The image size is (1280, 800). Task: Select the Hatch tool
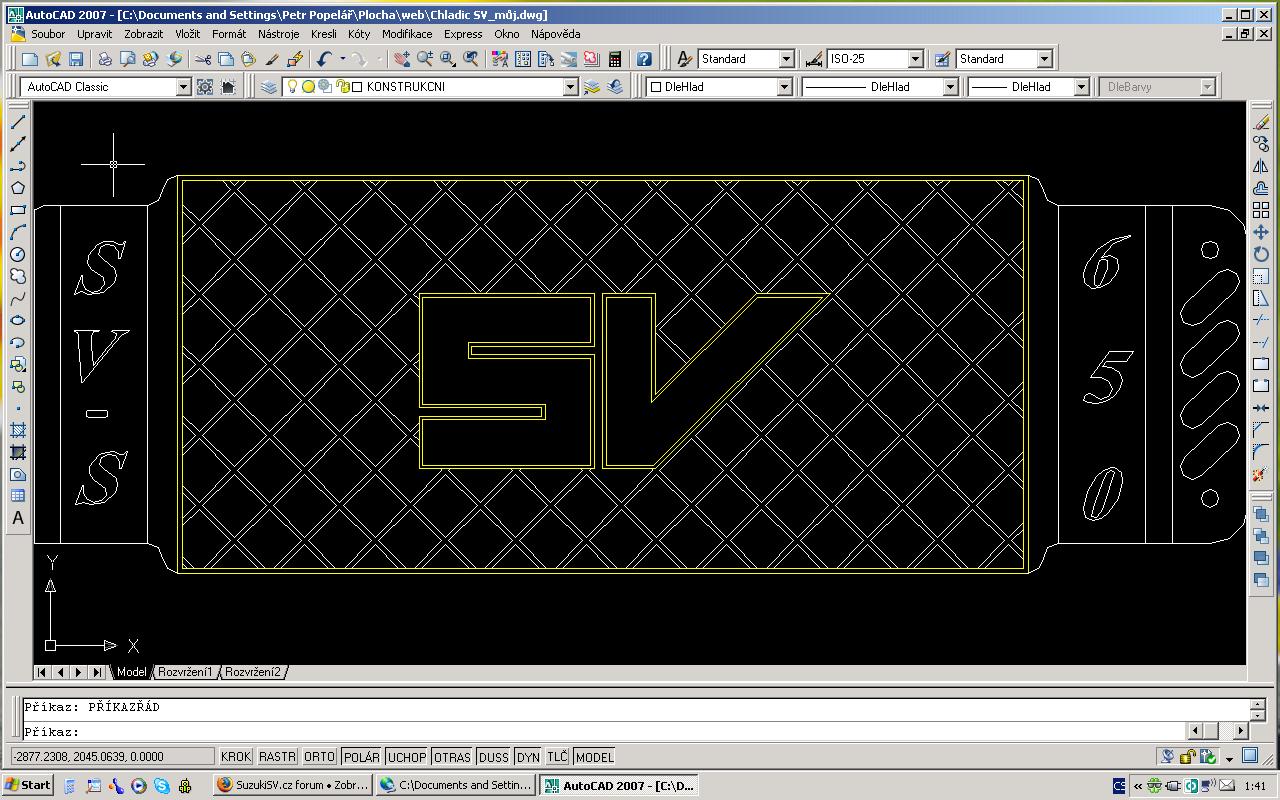(18, 430)
